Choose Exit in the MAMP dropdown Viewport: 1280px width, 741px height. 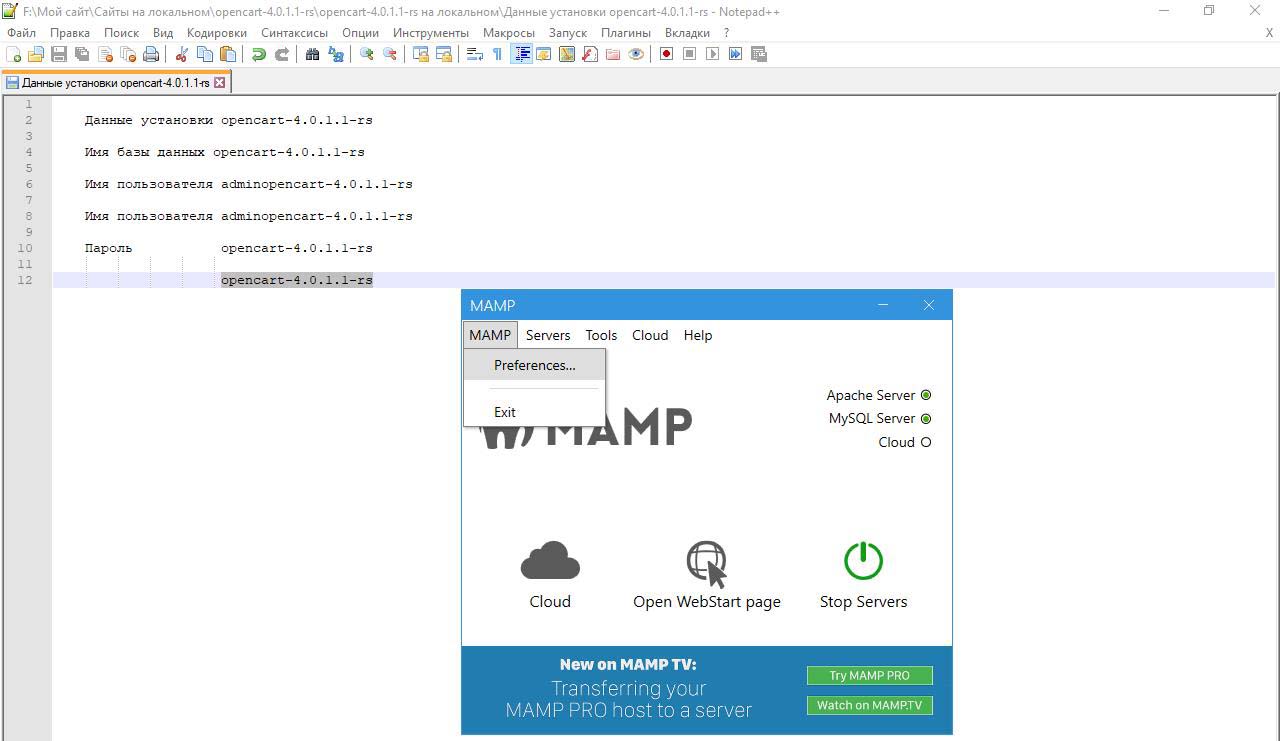(505, 412)
